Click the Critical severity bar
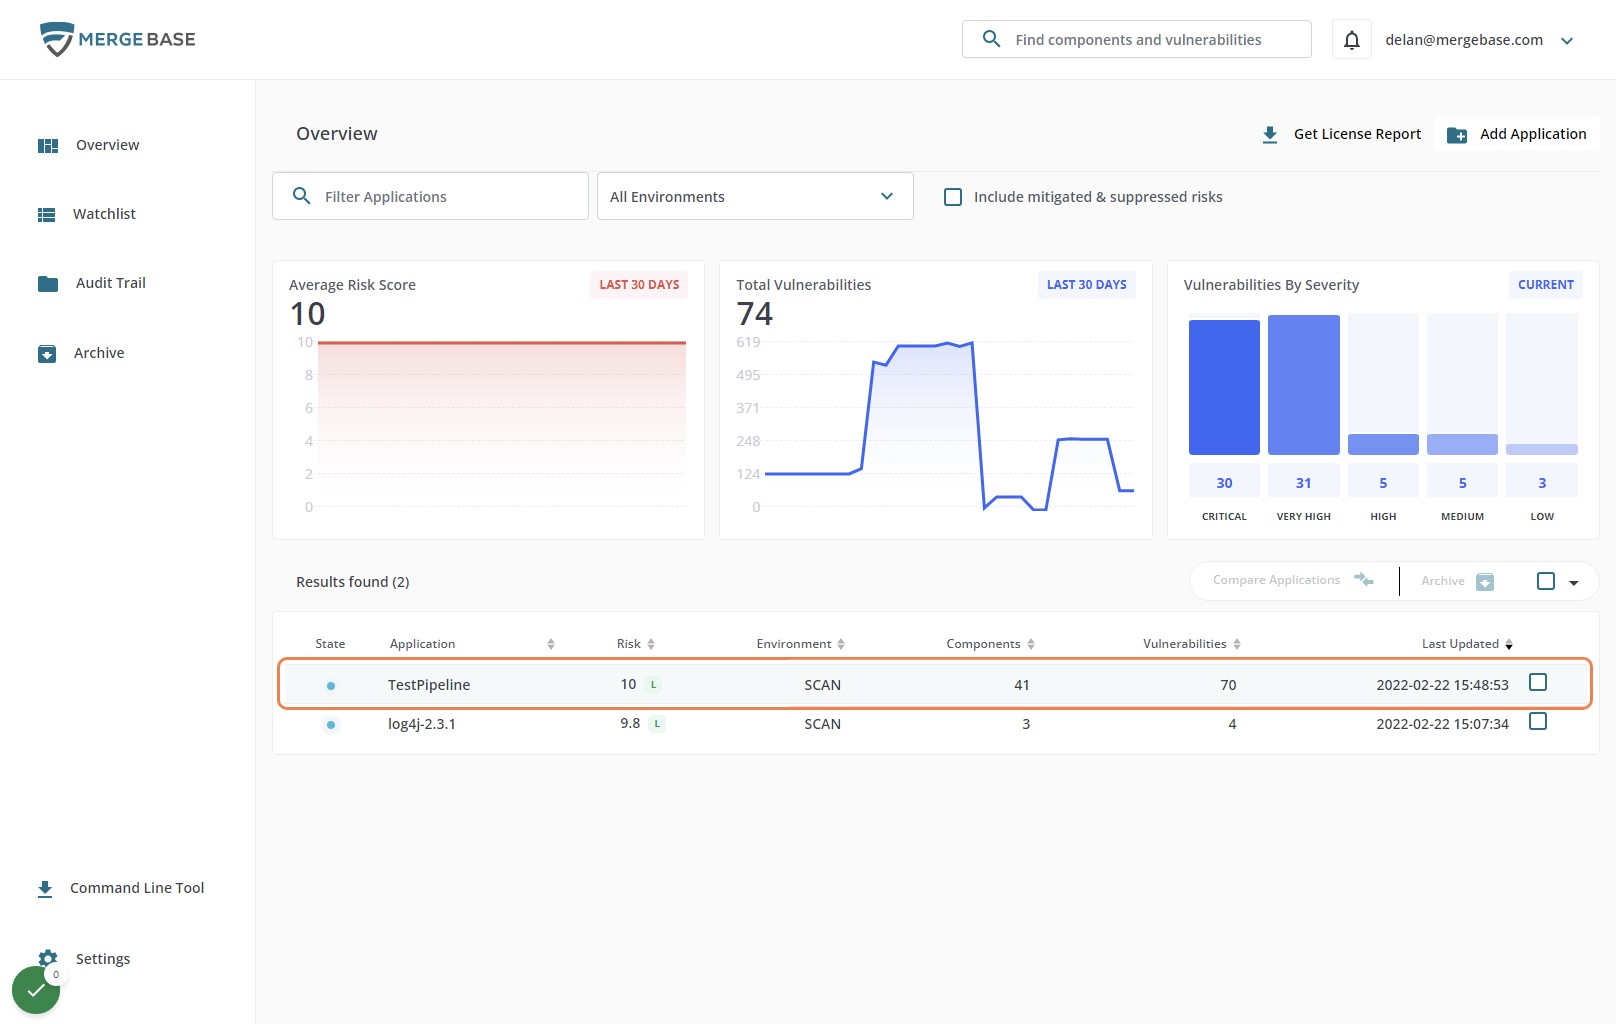 click(1224, 387)
